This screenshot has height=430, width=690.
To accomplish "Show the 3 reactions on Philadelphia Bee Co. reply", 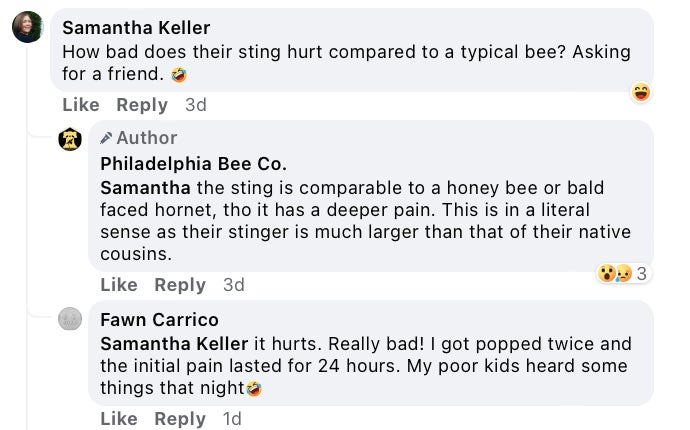I will (x=623, y=273).
